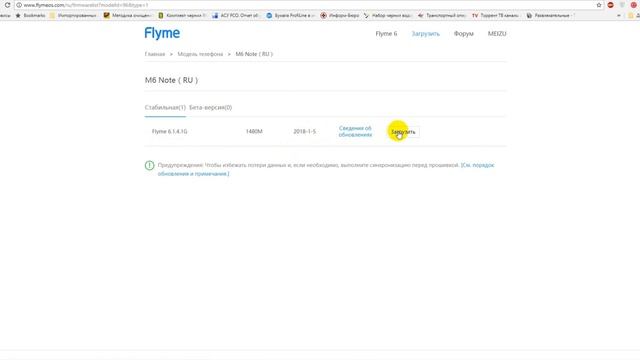Reload the page with the refresh icon
This screenshot has height=360, width=640.
(7, 5)
